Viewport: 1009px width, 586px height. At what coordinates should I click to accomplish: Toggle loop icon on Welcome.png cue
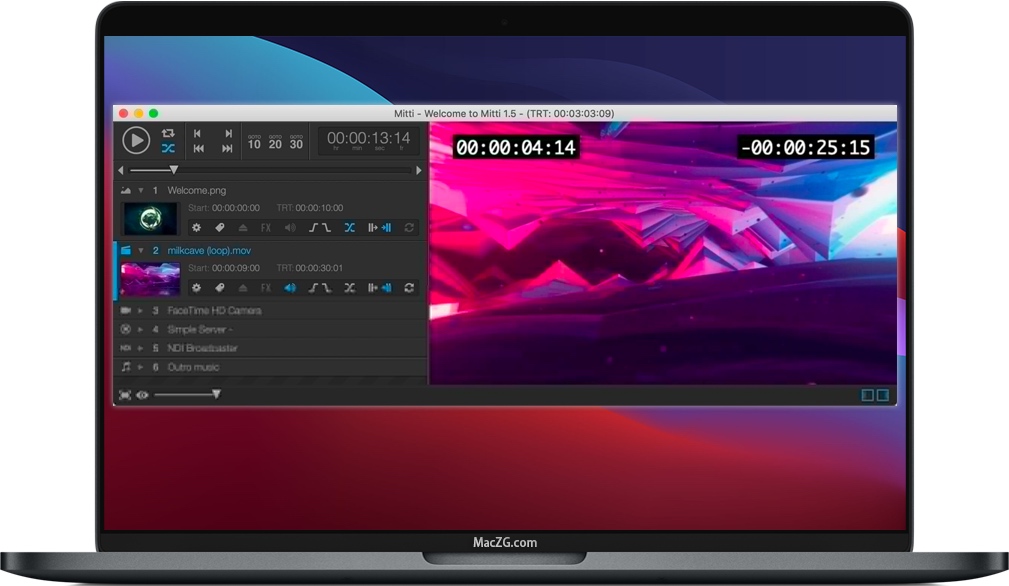pyautogui.click(x=409, y=228)
